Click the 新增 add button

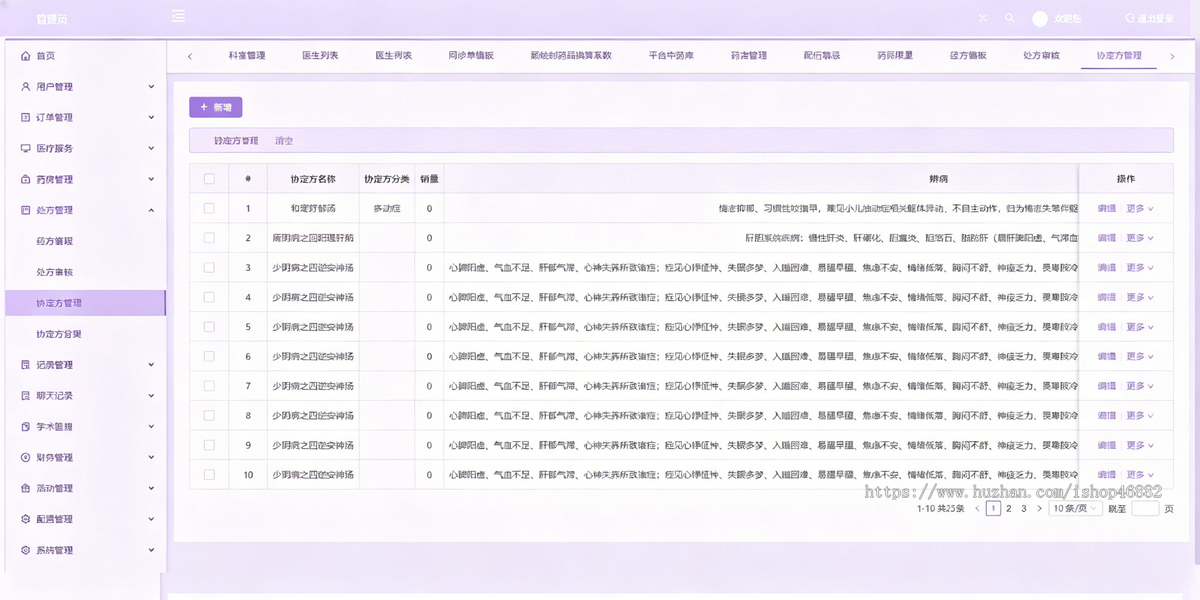point(216,107)
